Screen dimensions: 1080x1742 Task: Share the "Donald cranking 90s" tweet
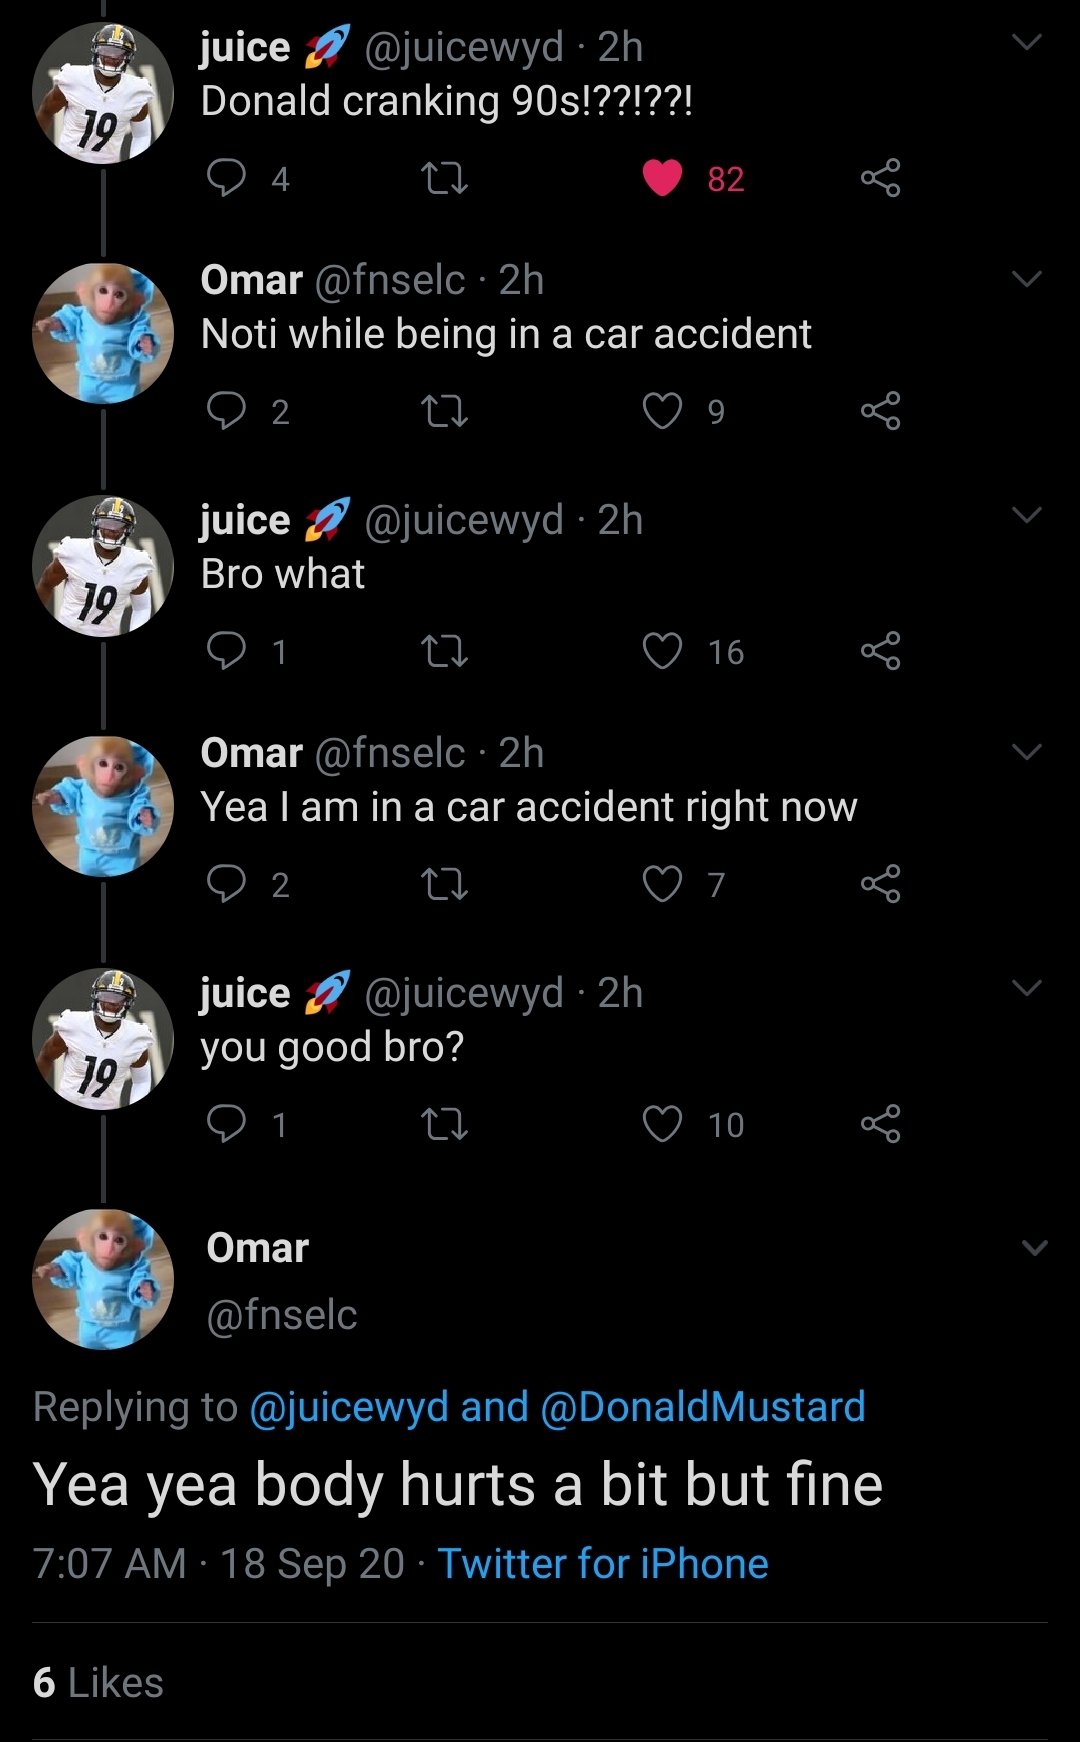[x=880, y=178]
